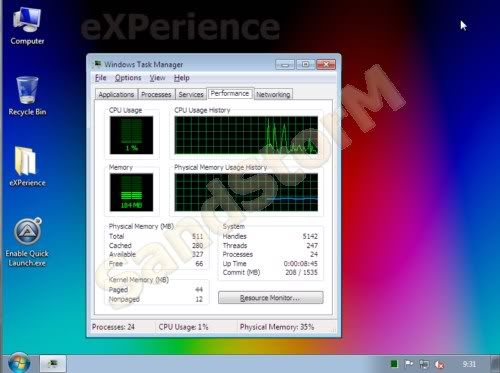Select the eXPerience folder on desktop
This screenshot has height=373, width=500.
27,166
